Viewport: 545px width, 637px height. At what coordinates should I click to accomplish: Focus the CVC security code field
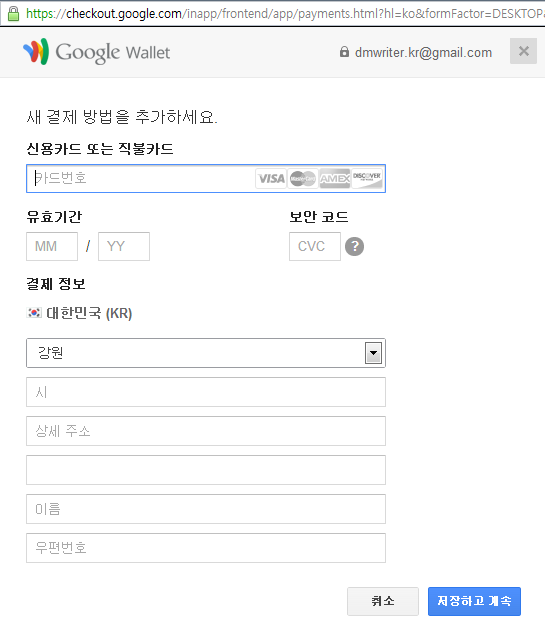pos(315,246)
